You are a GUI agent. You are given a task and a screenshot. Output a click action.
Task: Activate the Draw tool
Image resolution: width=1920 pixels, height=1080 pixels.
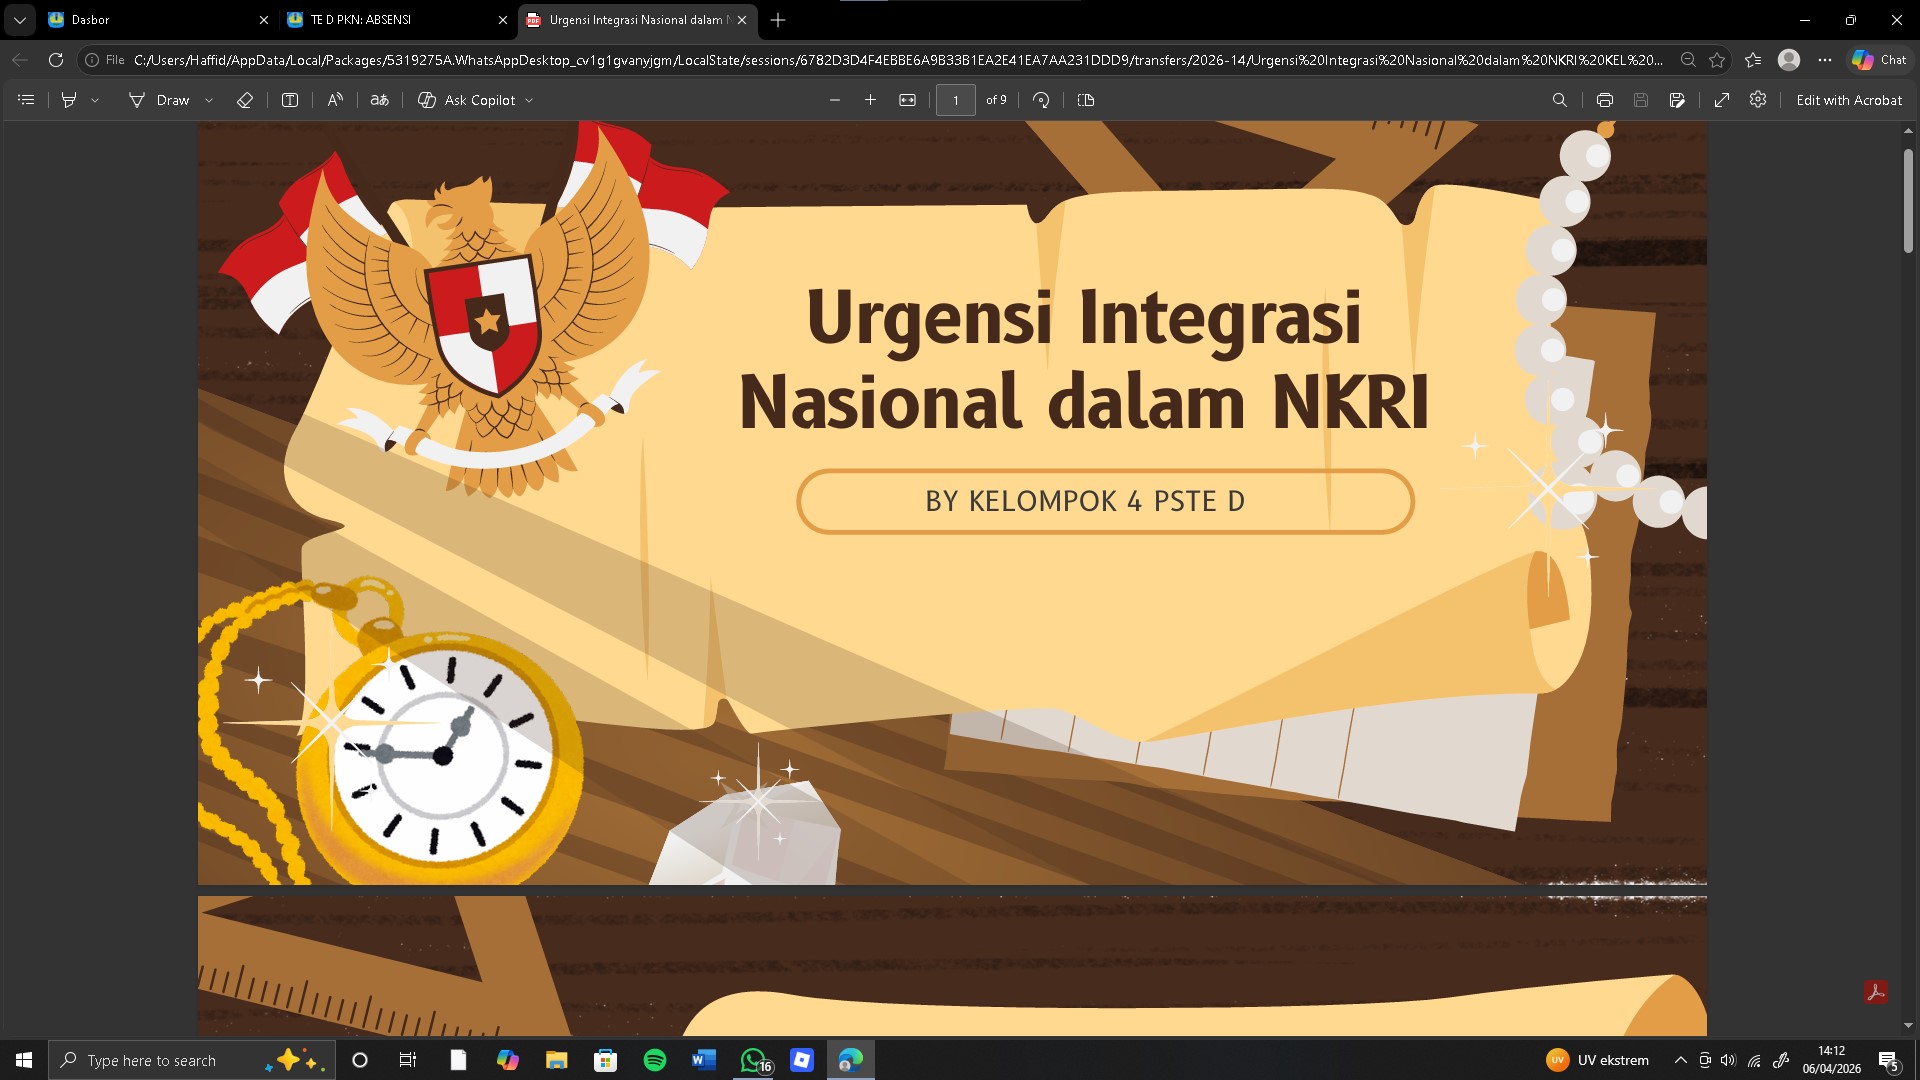[x=159, y=100]
